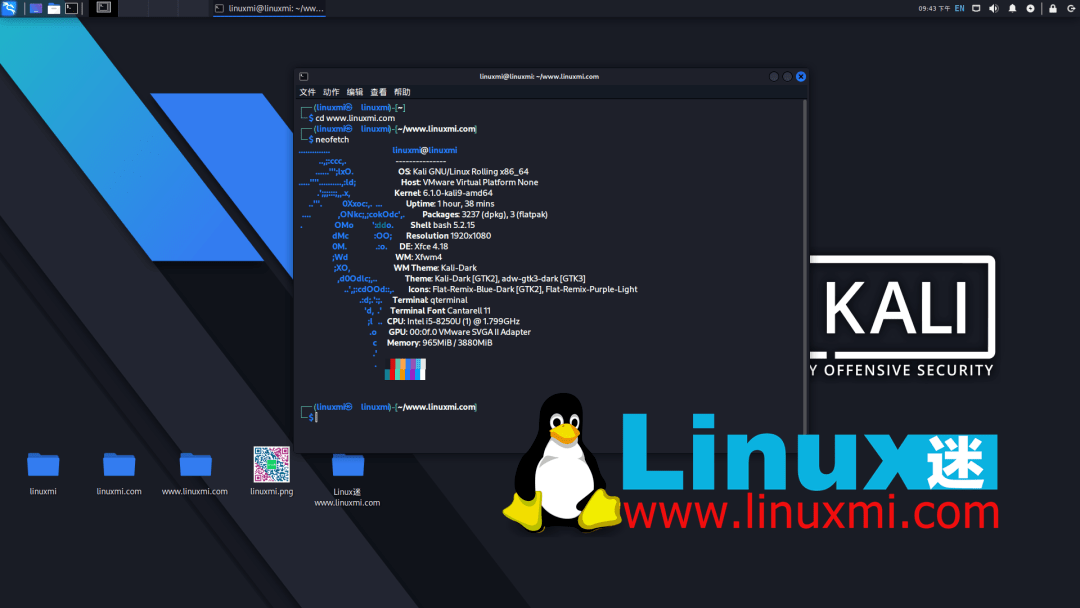This screenshot has width=1080, height=608.
Task: Open a terminal from the panel launcher icon
Action: (x=70, y=9)
